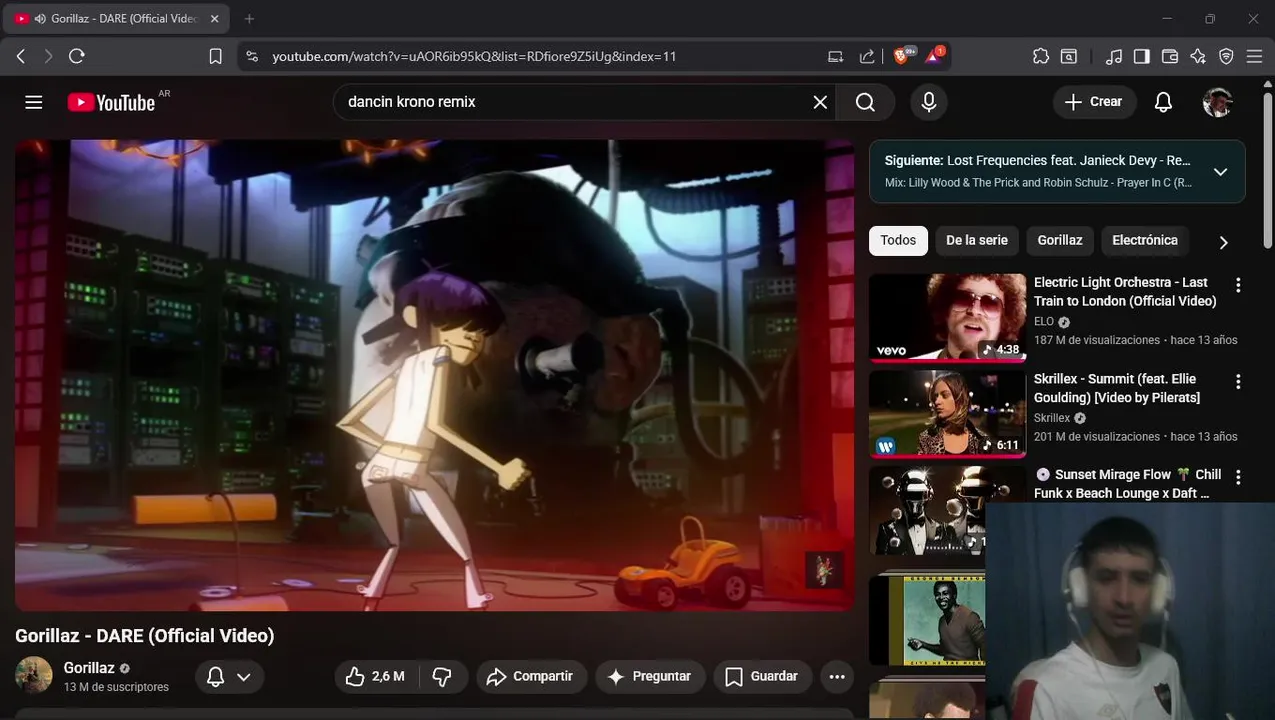Viewport: 1275px width, 720px height.
Task: Start voice search with microphone
Action: 929,102
